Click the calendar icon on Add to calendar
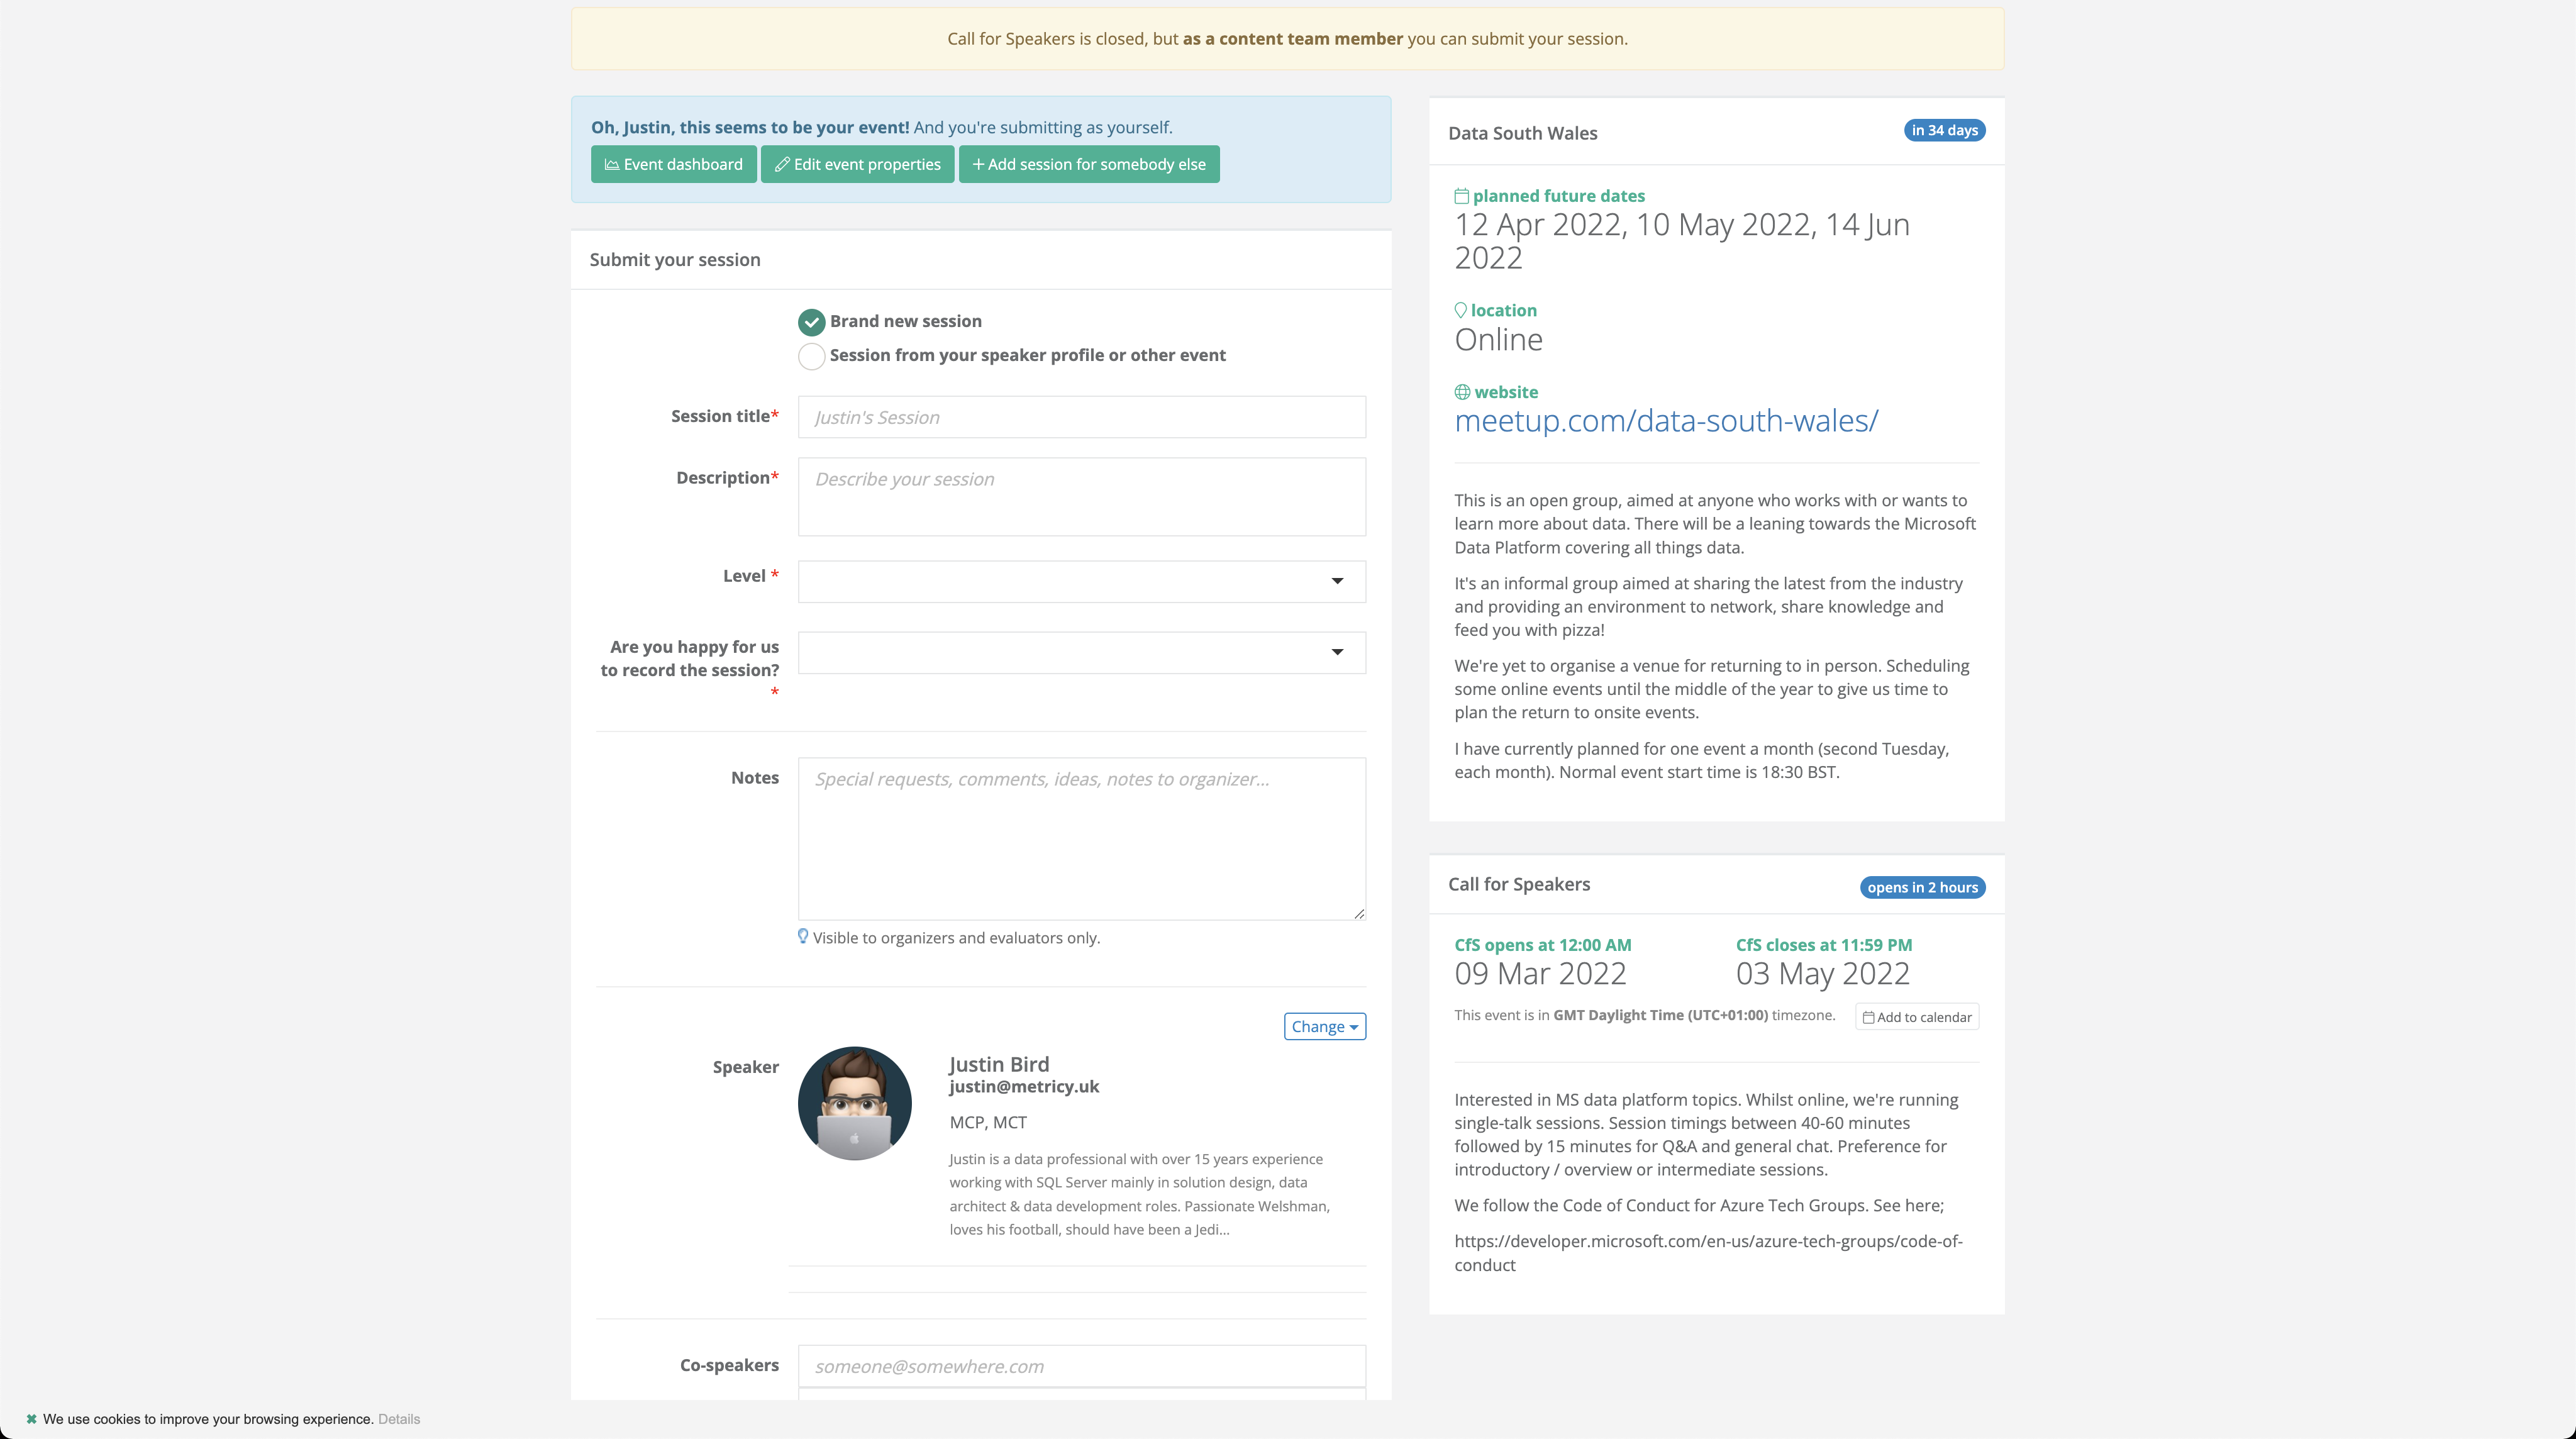This screenshot has height=1439, width=2576. 1868,1016
